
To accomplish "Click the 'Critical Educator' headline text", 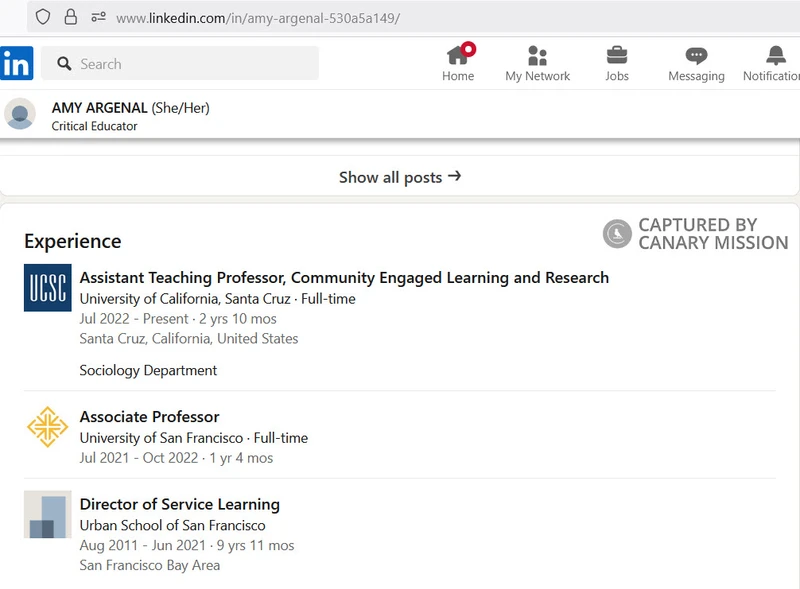I will click(94, 126).
